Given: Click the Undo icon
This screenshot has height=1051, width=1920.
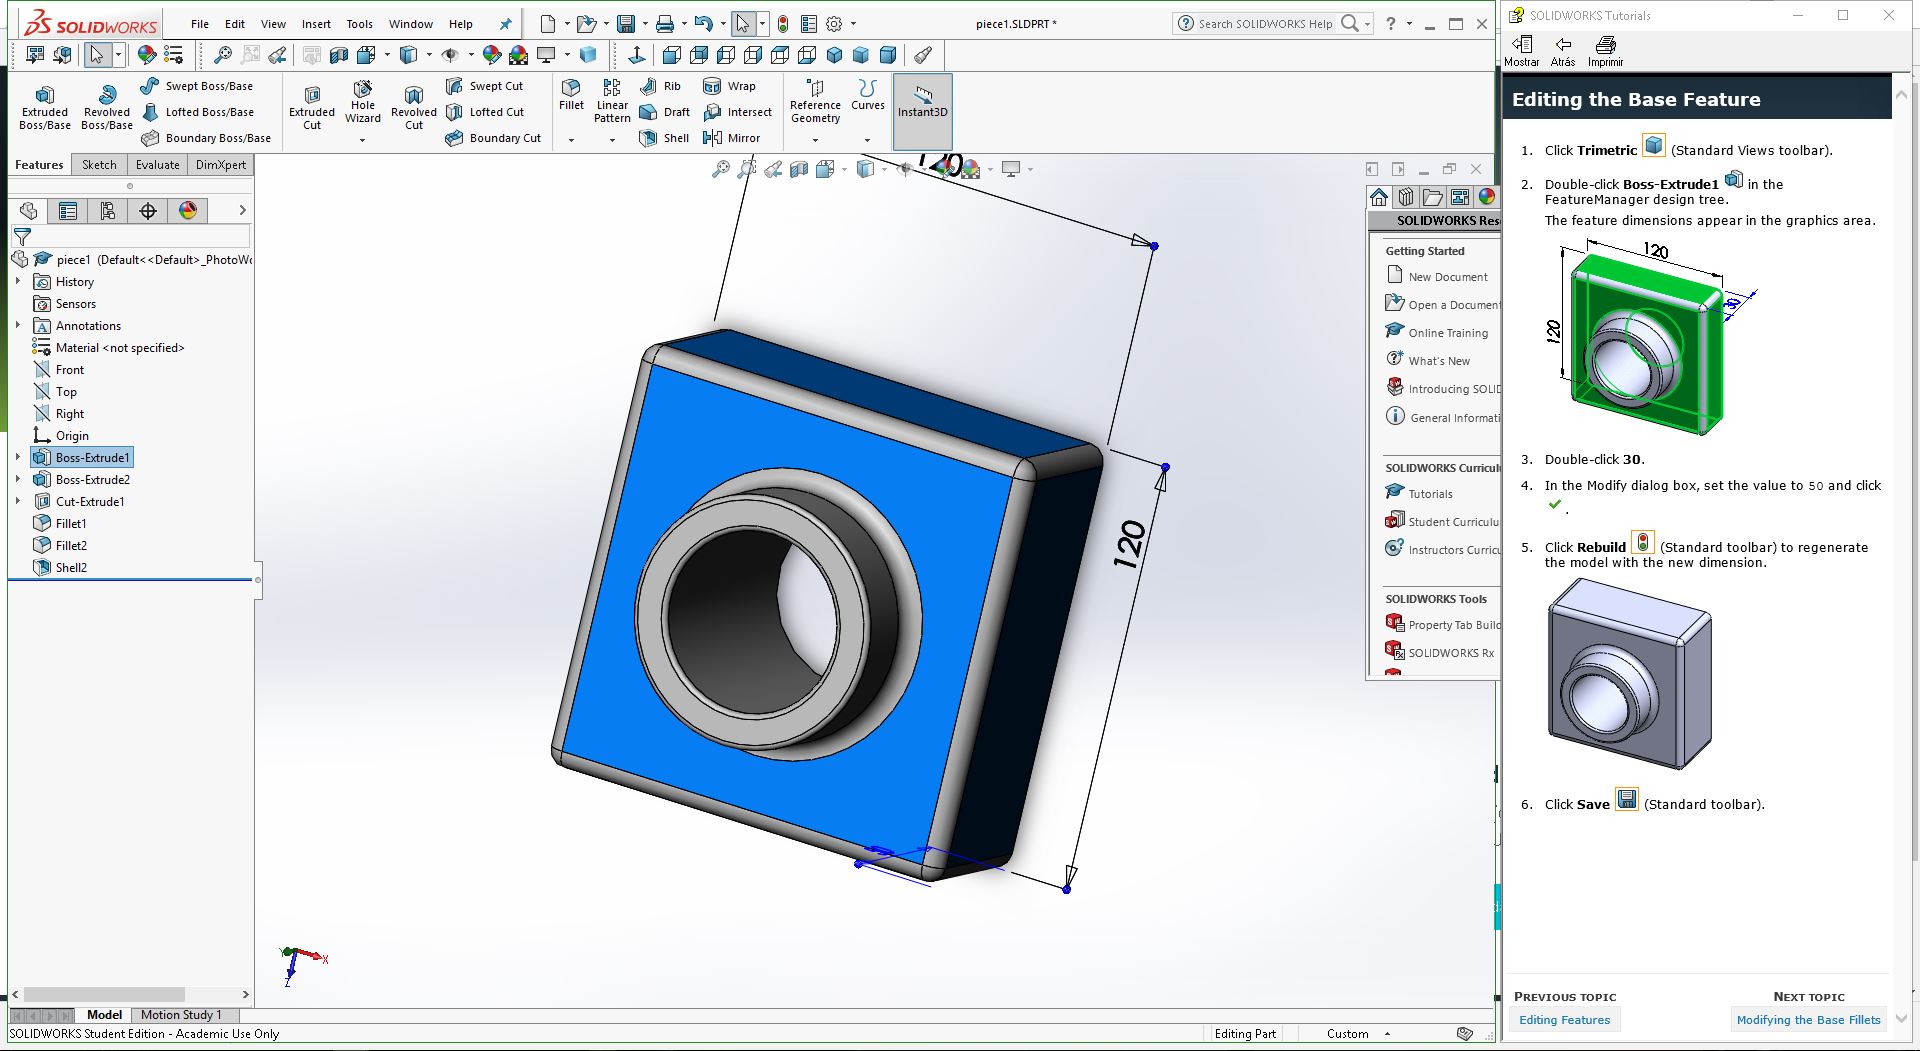Looking at the screenshot, I should (x=703, y=24).
